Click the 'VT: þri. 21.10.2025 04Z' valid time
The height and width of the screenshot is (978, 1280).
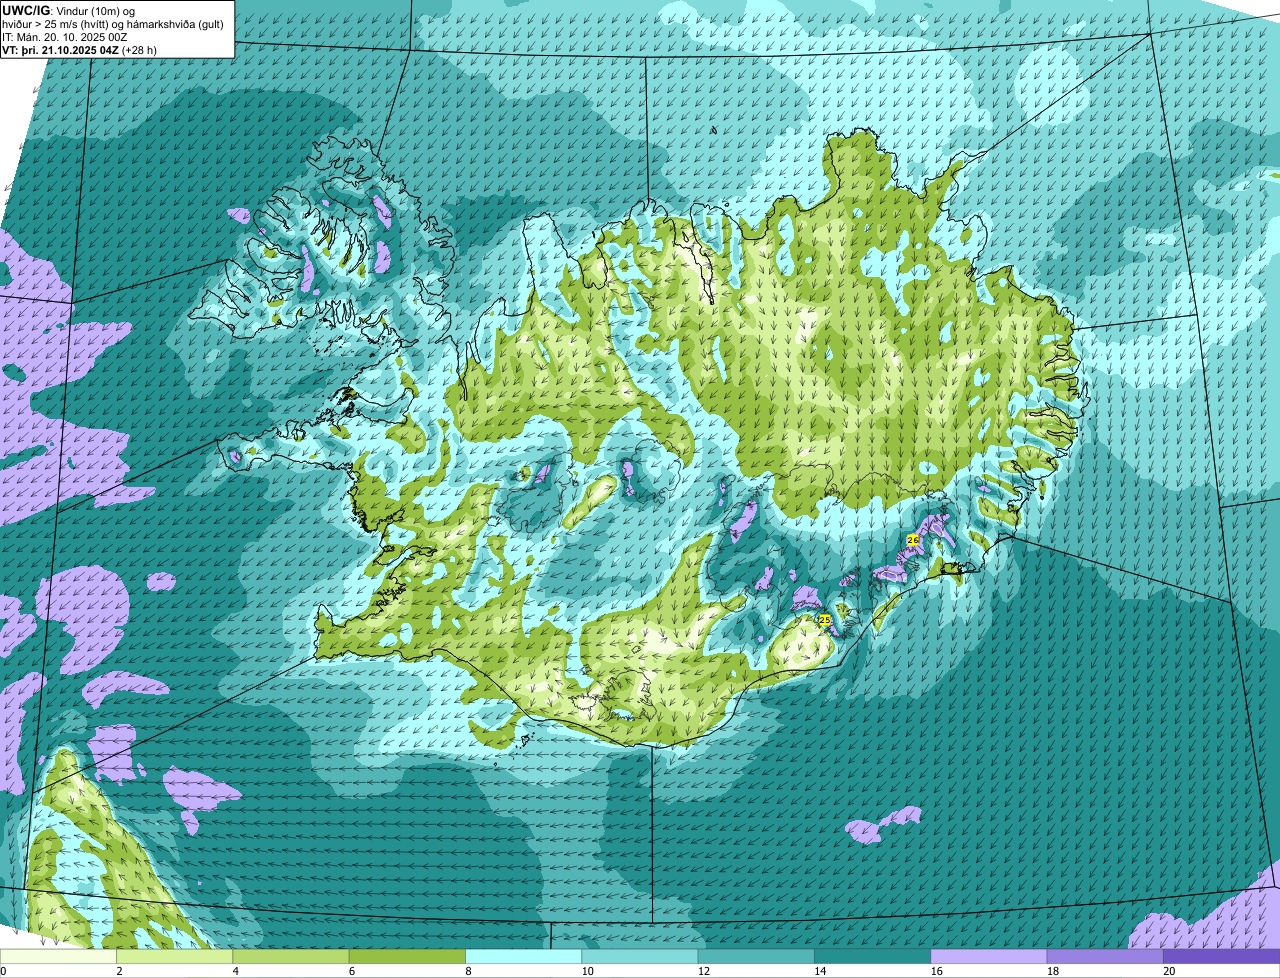pos(60,49)
